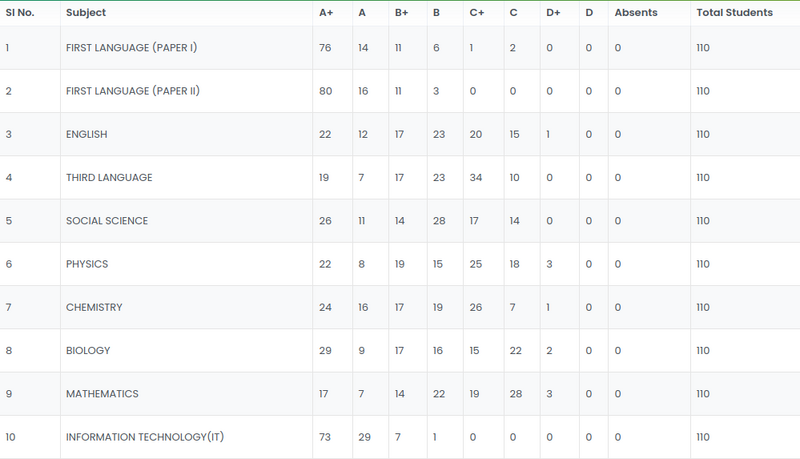
Task: Click the THIRD LANGUAGE subject cell
Action: (x=109, y=177)
